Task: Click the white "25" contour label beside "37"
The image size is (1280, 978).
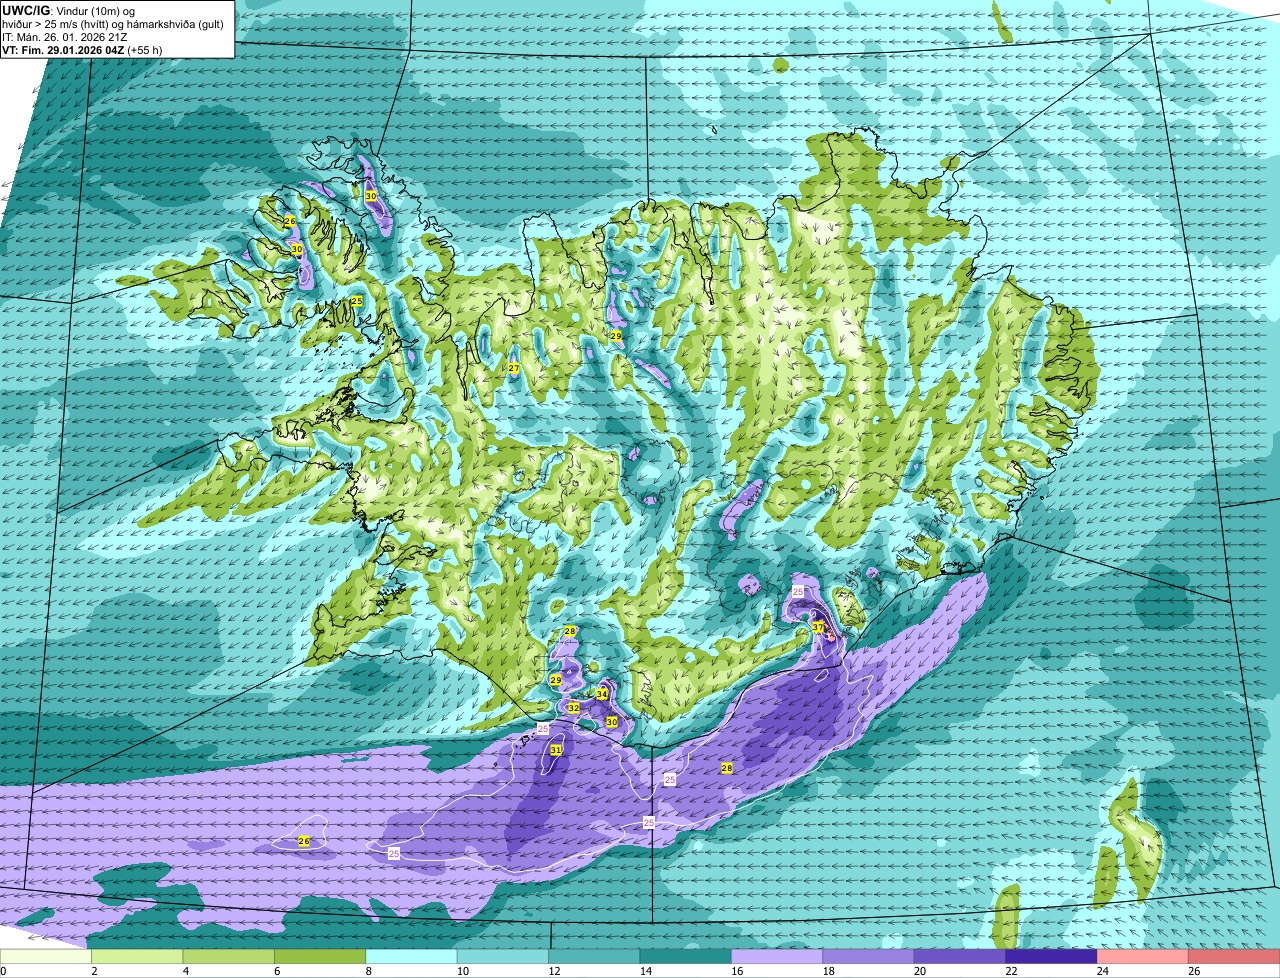Action: click(x=798, y=592)
